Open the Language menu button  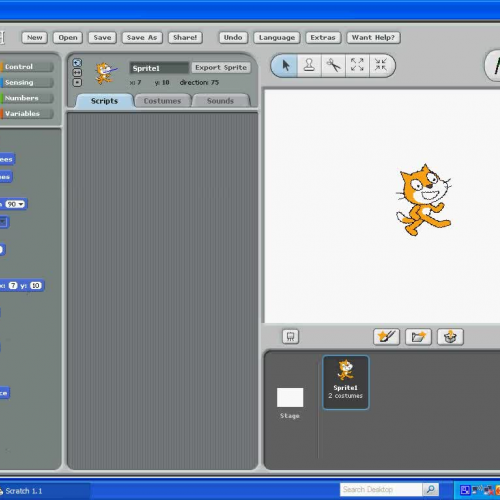tap(277, 37)
